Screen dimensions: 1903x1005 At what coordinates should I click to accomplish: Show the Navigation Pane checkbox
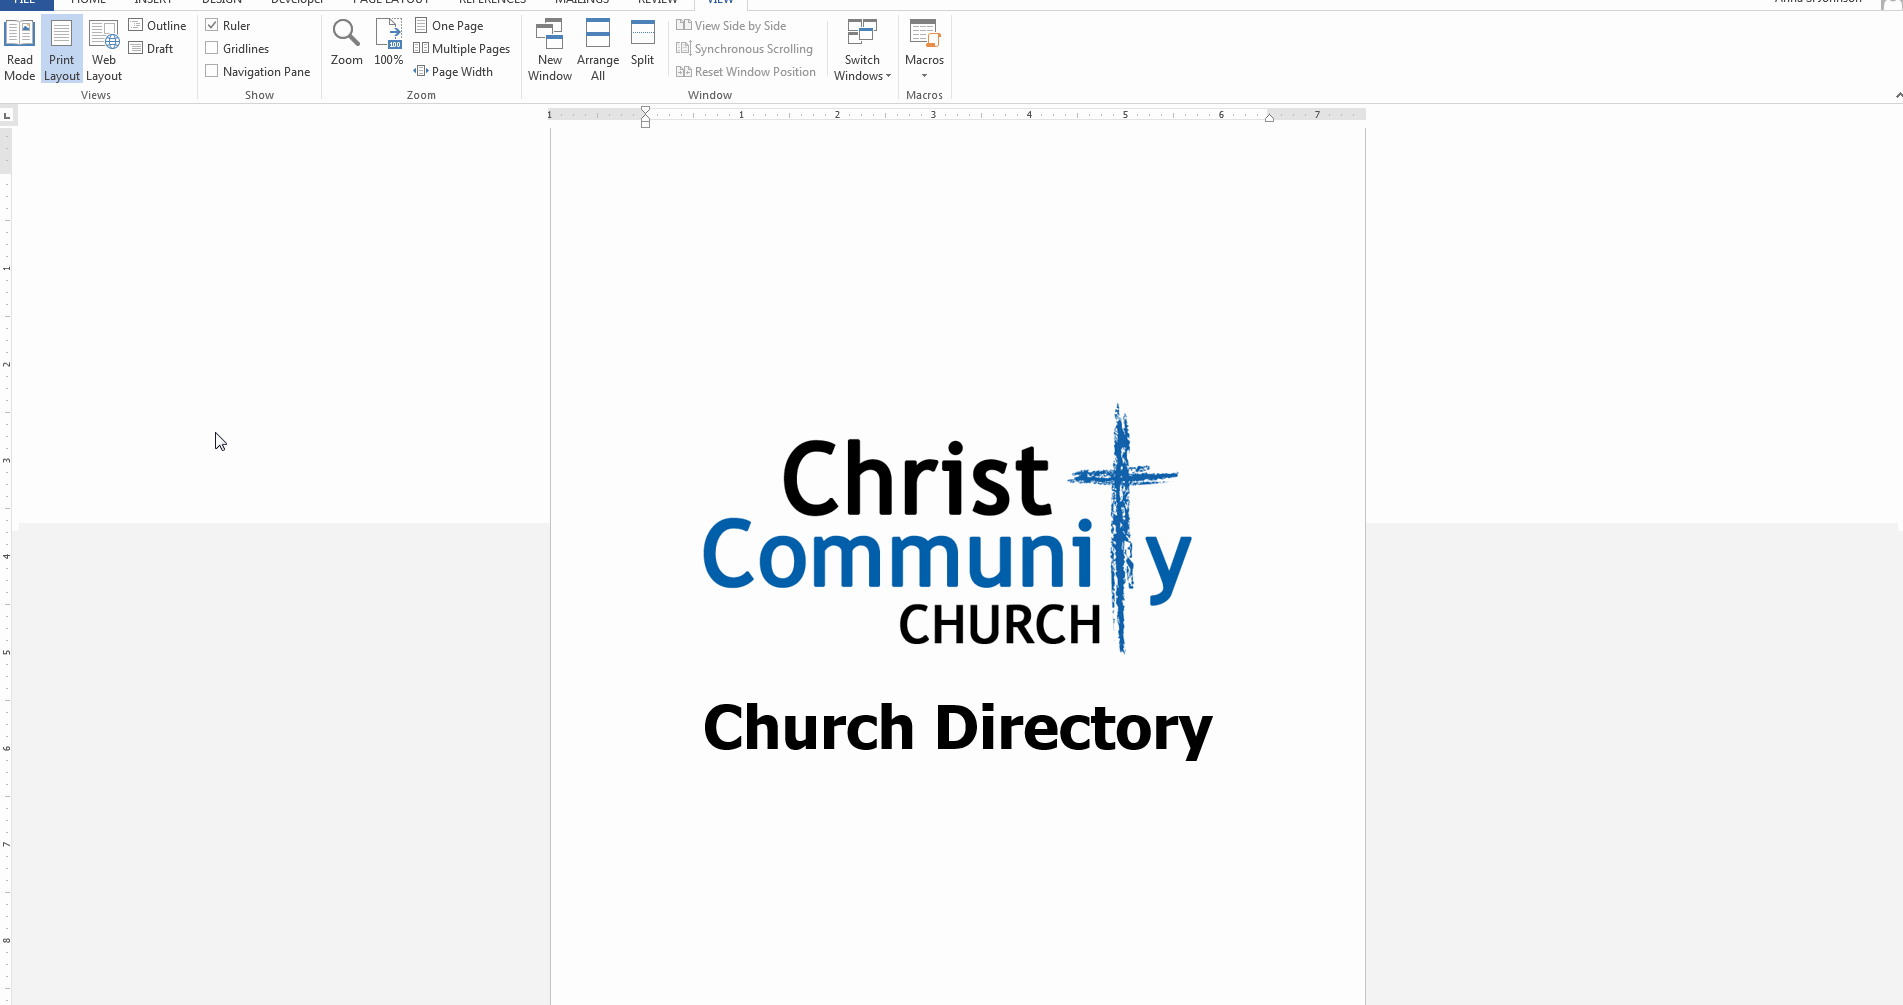[212, 71]
